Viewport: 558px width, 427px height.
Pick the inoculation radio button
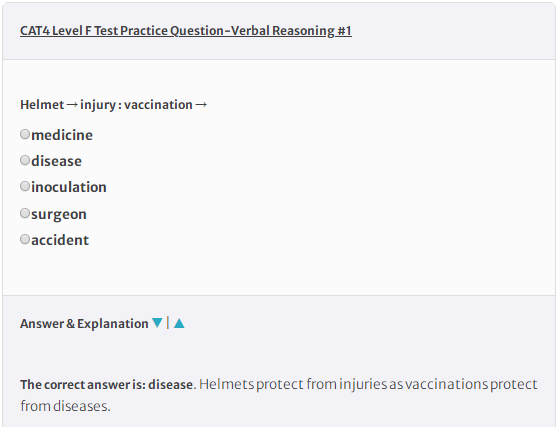point(25,186)
